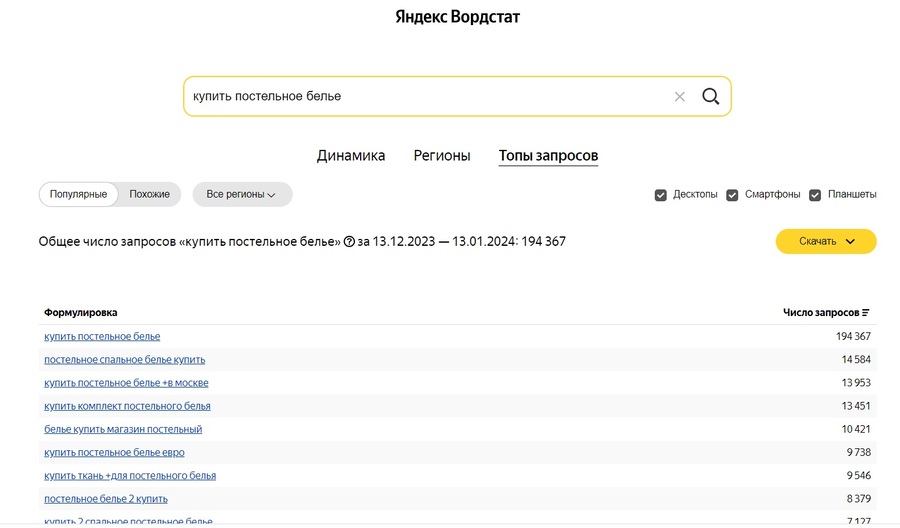Image resolution: width=900 pixels, height=528 pixels.
Task: Open постельное спальное белье купить query
Action: [x=124, y=359]
